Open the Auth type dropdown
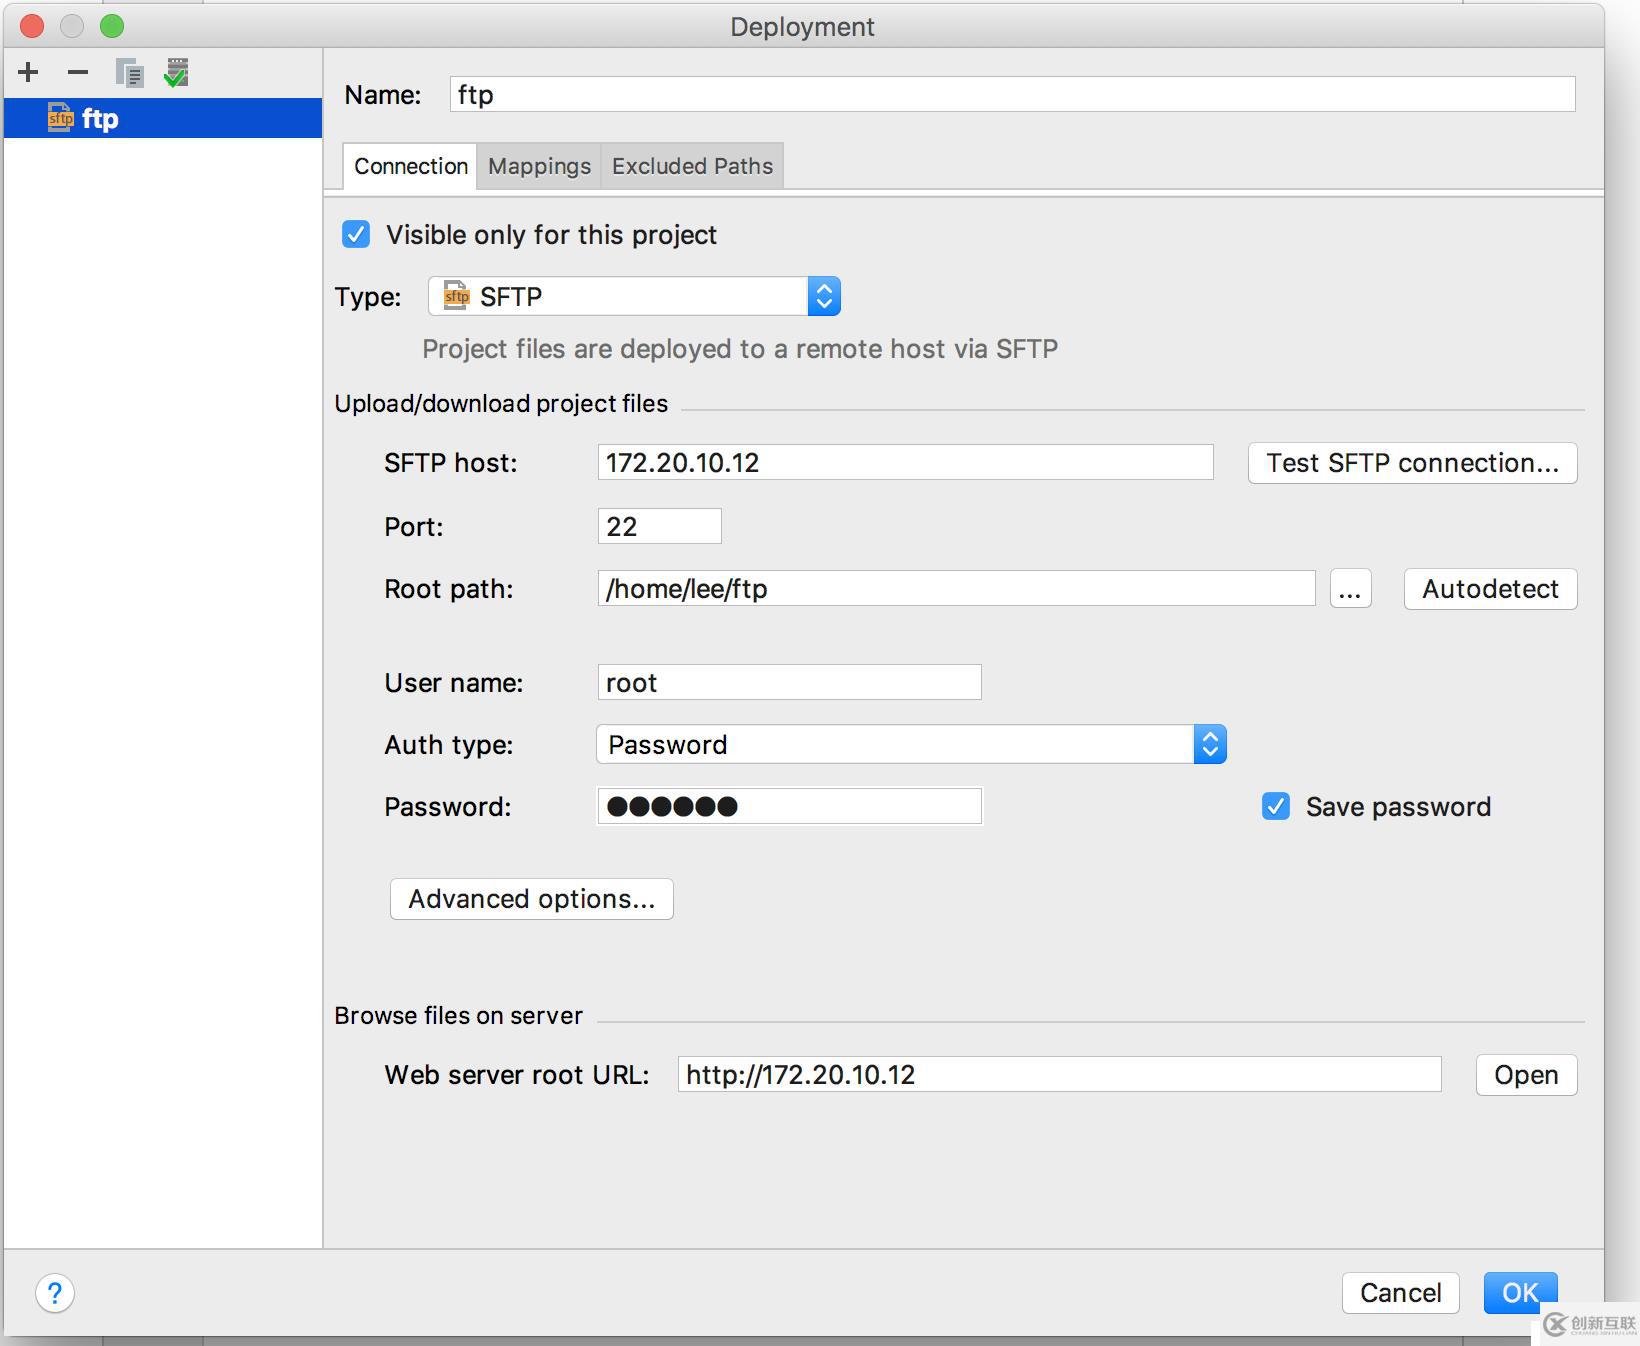This screenshot has height=1346, width=1640. tap(1210, 744)
